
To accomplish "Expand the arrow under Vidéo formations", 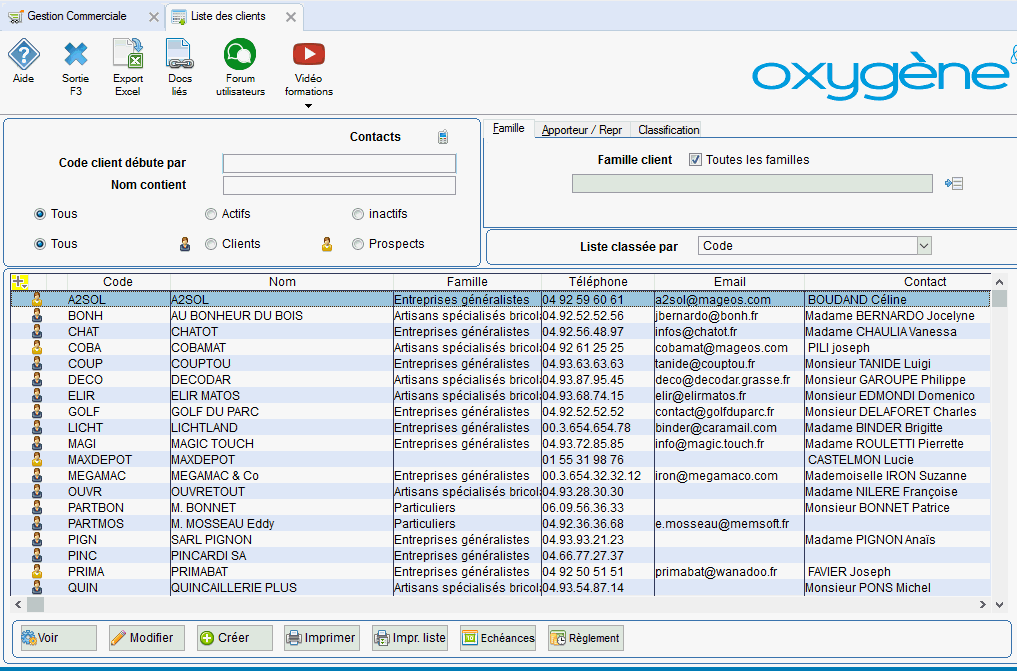I will (x=309, y=106).
